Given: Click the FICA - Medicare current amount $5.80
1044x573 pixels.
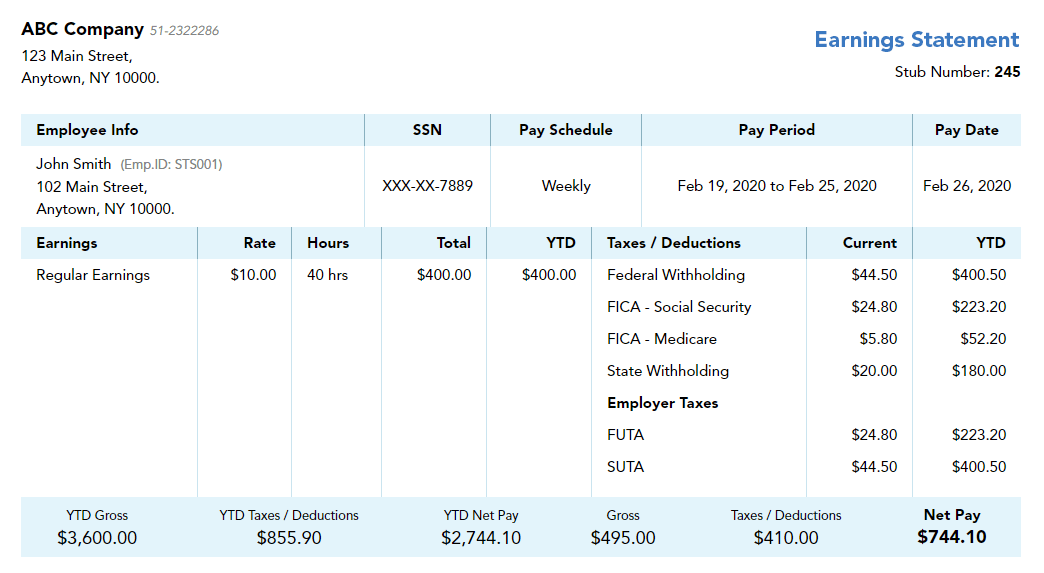Looking at the screenshot, I should (878, 339).
